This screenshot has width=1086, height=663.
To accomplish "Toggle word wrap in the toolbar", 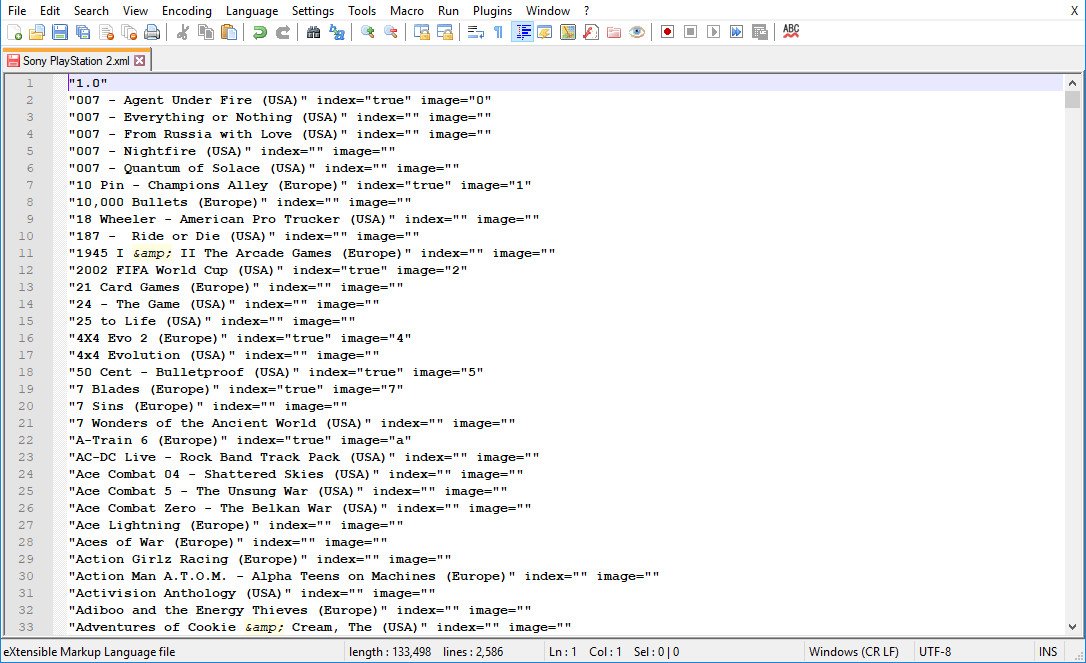I will pos(476,32).
